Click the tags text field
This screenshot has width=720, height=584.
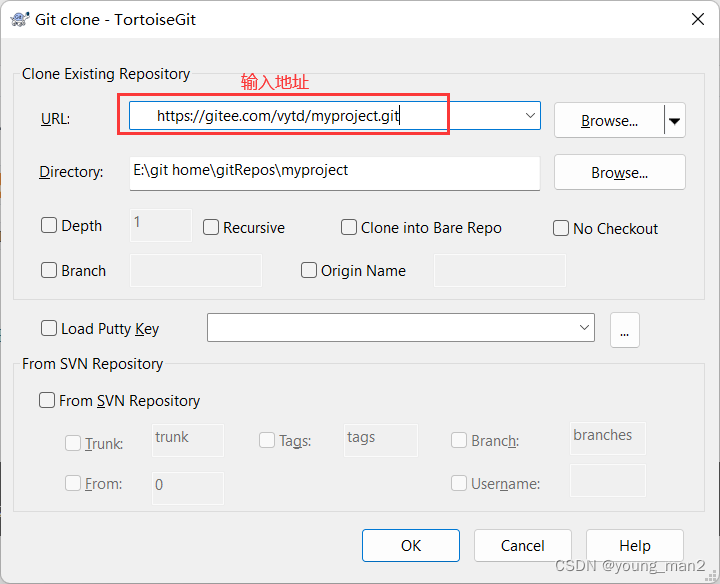tap(381, 440)
